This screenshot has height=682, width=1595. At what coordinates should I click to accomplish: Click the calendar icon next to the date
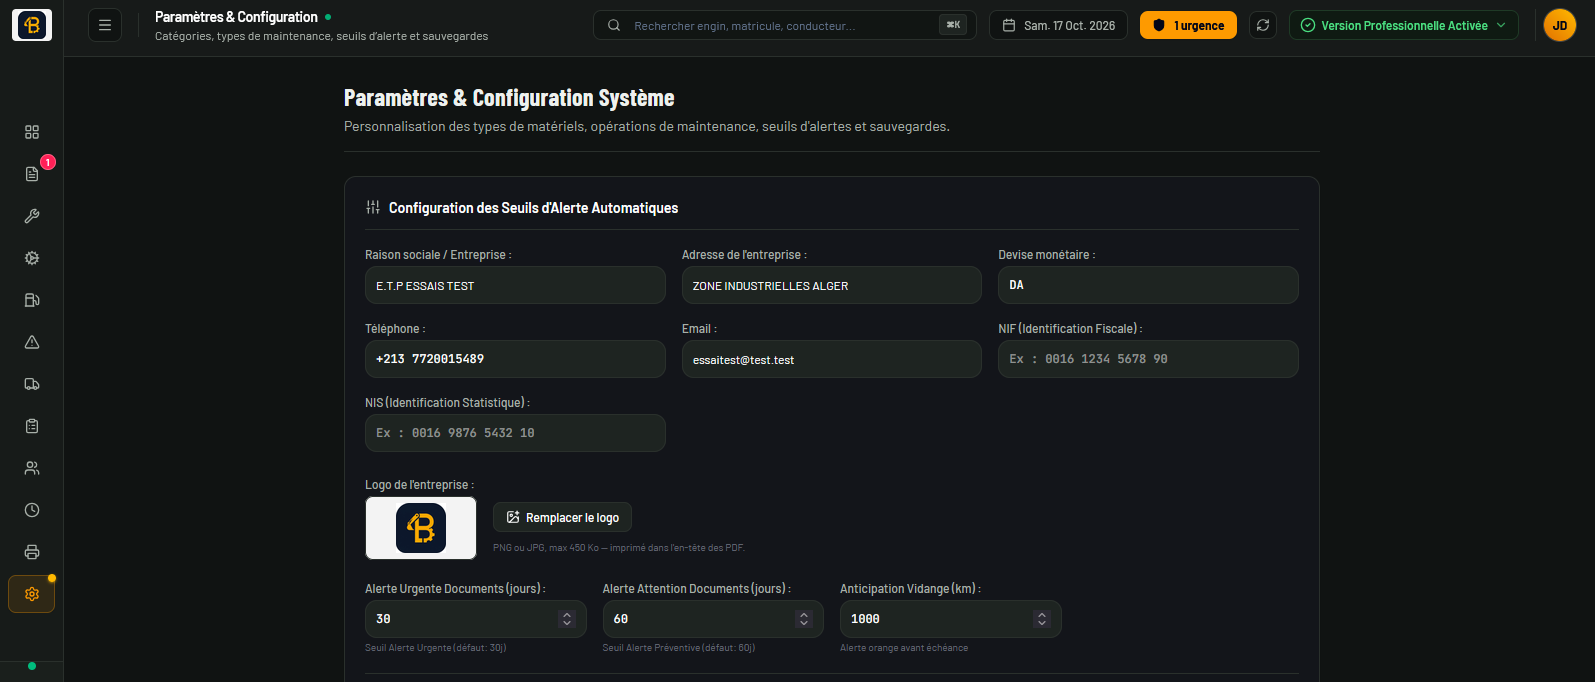1009,25
